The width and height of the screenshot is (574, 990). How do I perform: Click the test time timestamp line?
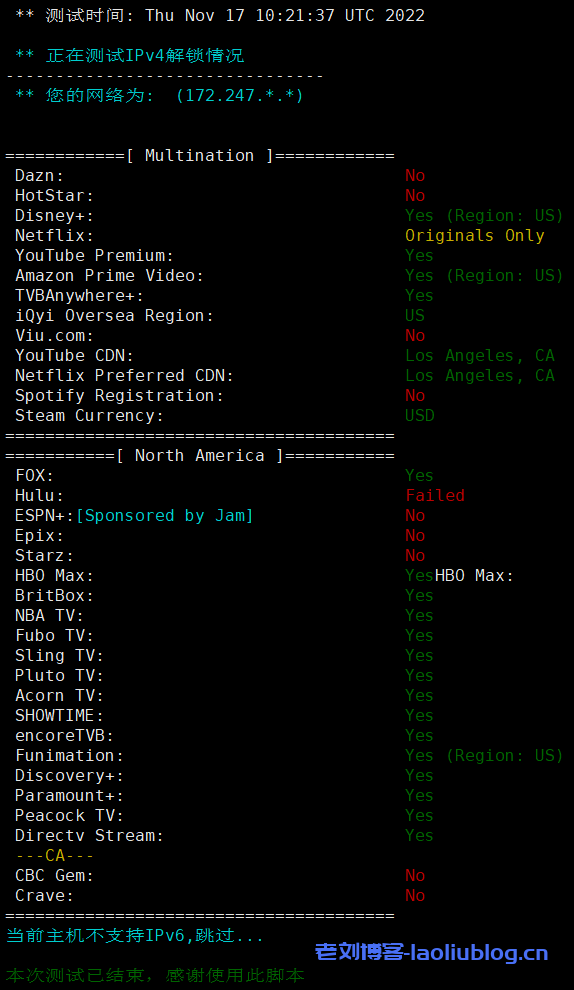click(x=220, y=15)
